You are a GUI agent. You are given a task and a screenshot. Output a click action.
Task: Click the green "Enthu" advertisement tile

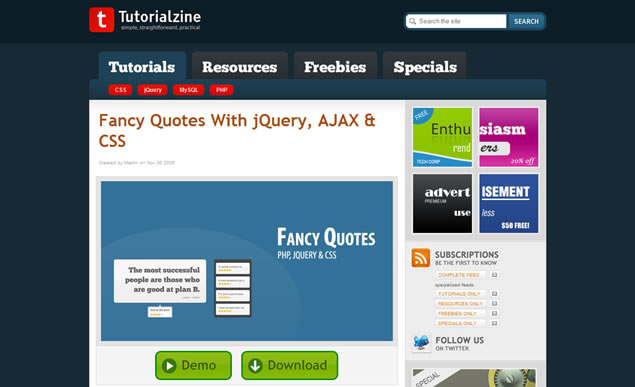[x=442, y=137]
